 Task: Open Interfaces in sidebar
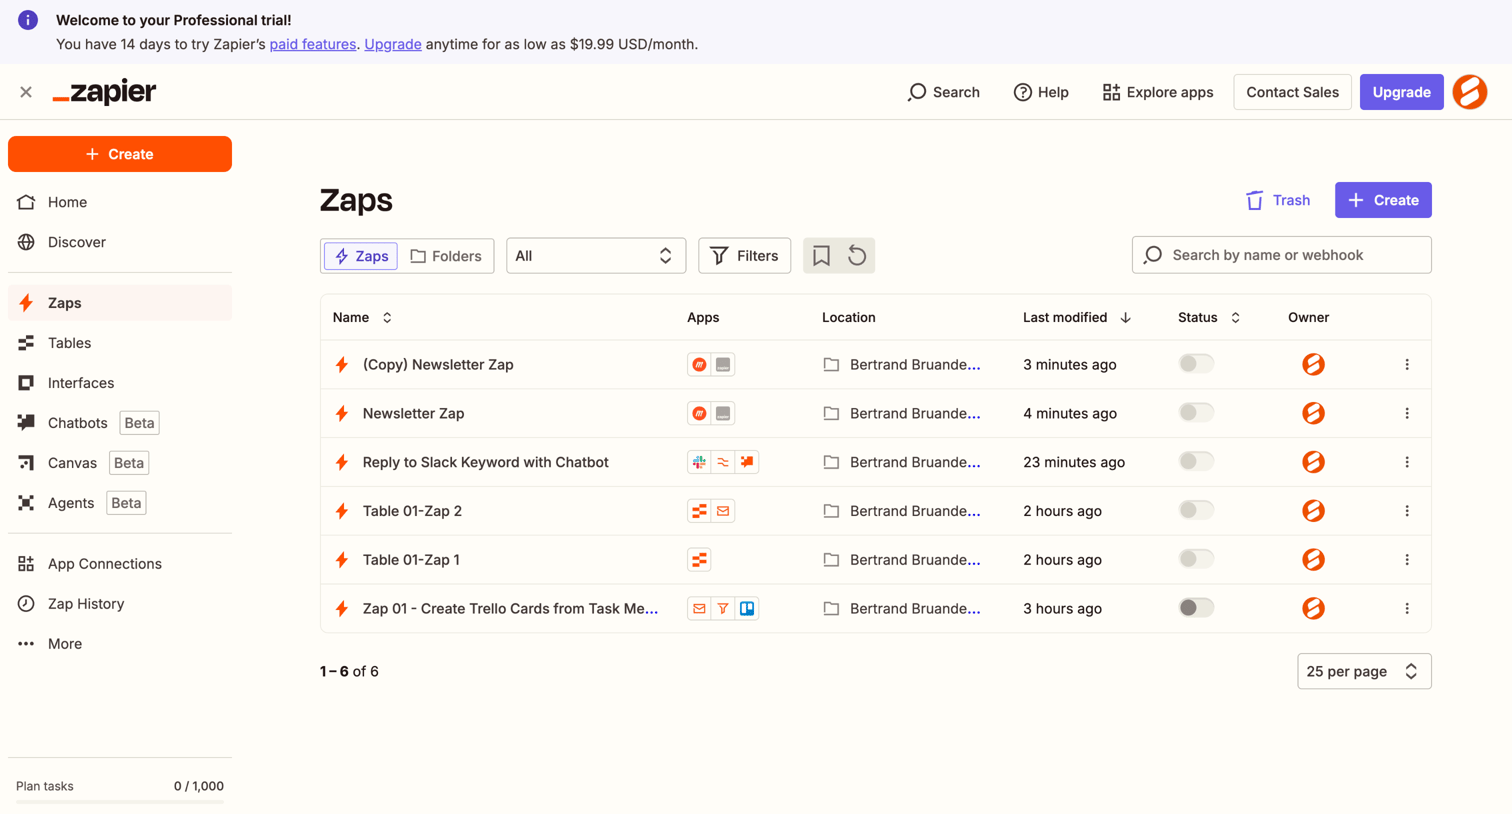coord(120,383)
